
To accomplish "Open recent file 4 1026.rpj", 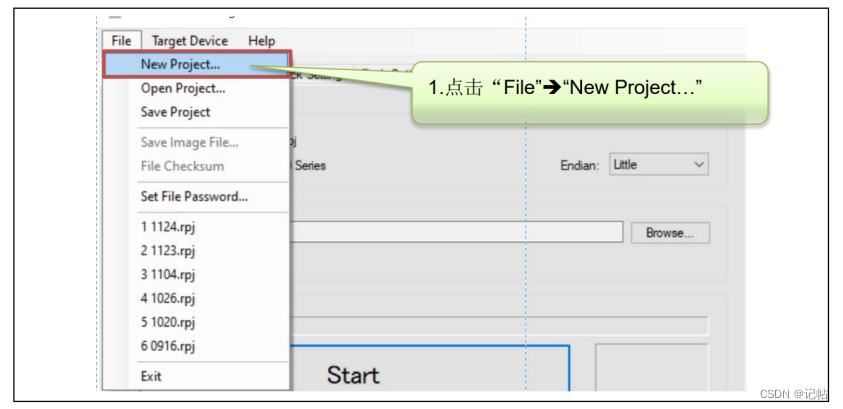I will pyautogui.click(x=168, y=298).
